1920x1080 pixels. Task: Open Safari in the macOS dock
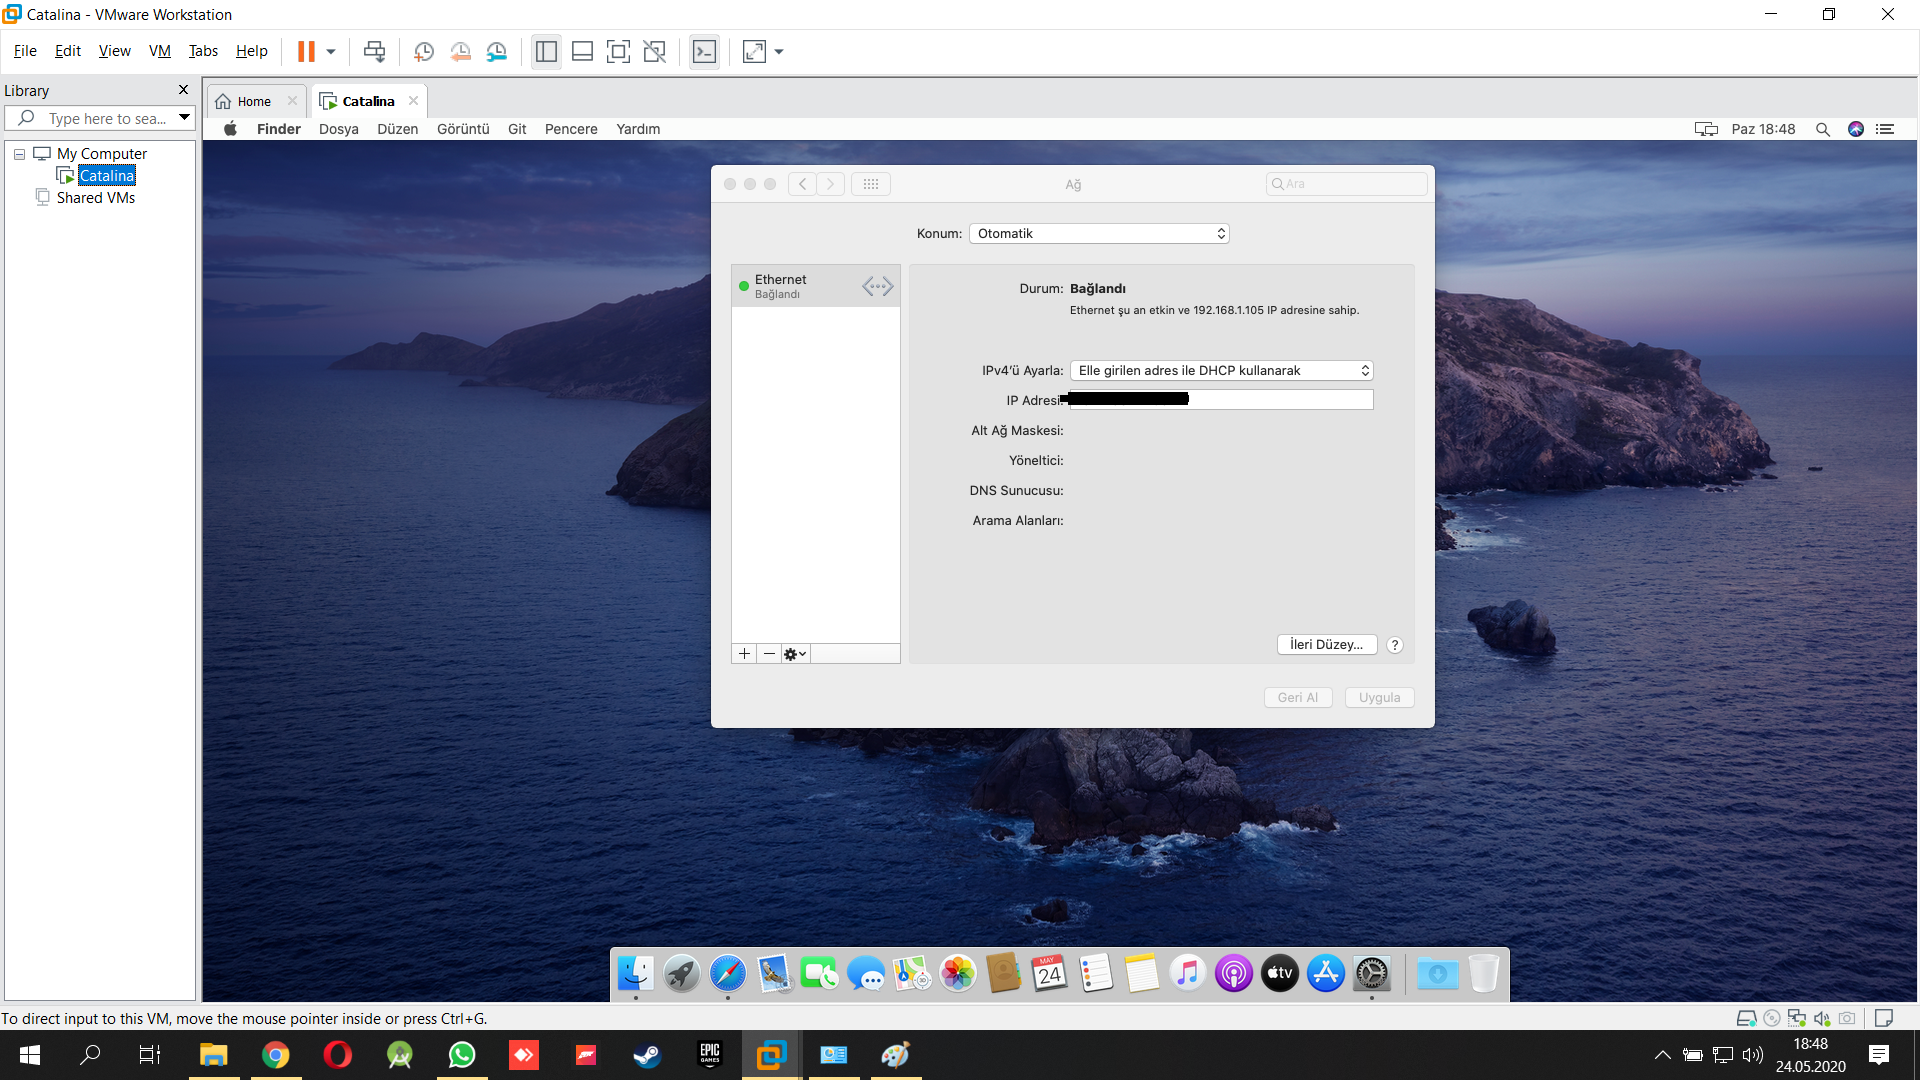pyautogui.click(x=727, y=973)
